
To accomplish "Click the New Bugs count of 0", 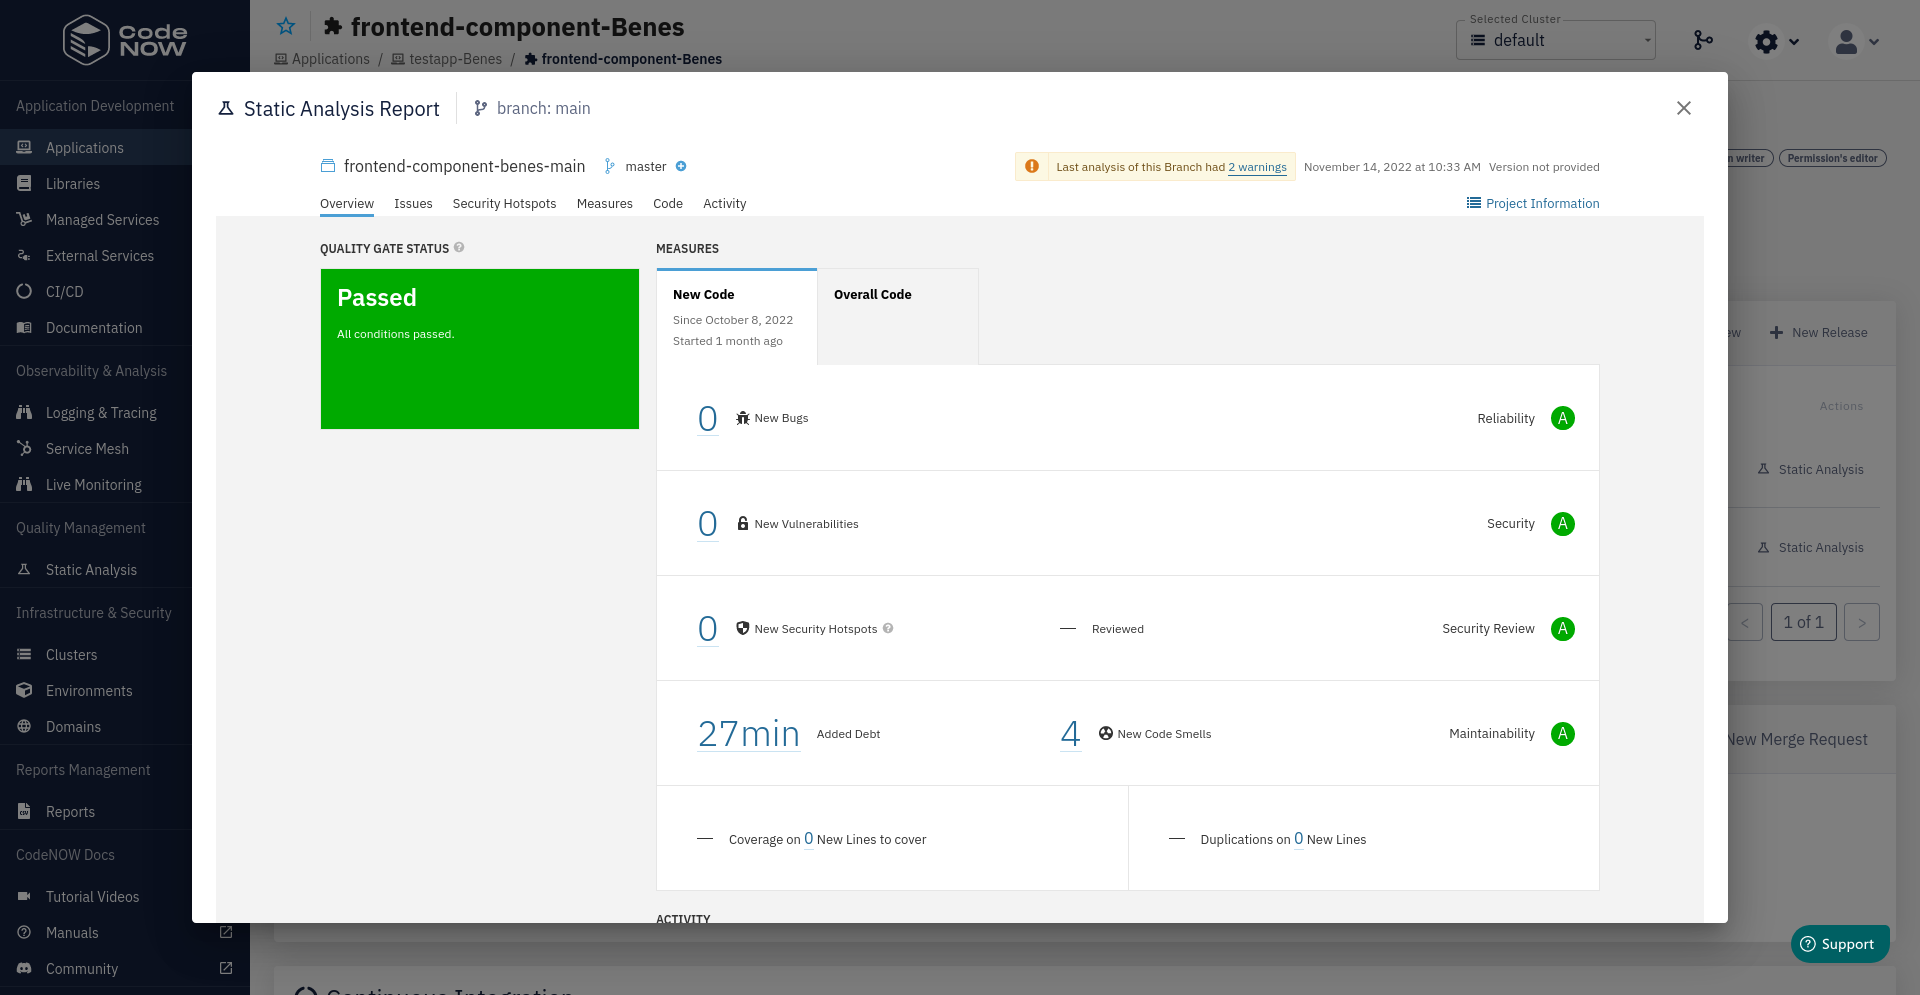I will click(x=708, y=418).
